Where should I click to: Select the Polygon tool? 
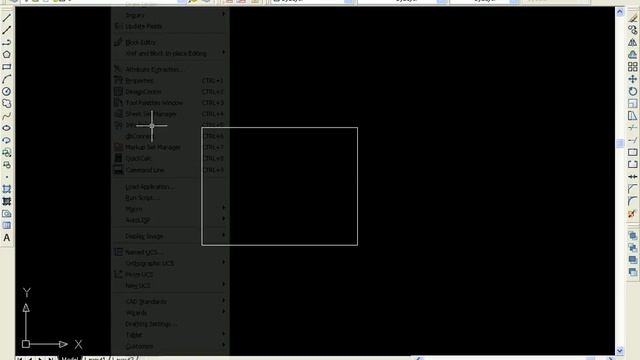tap(7, 55)
